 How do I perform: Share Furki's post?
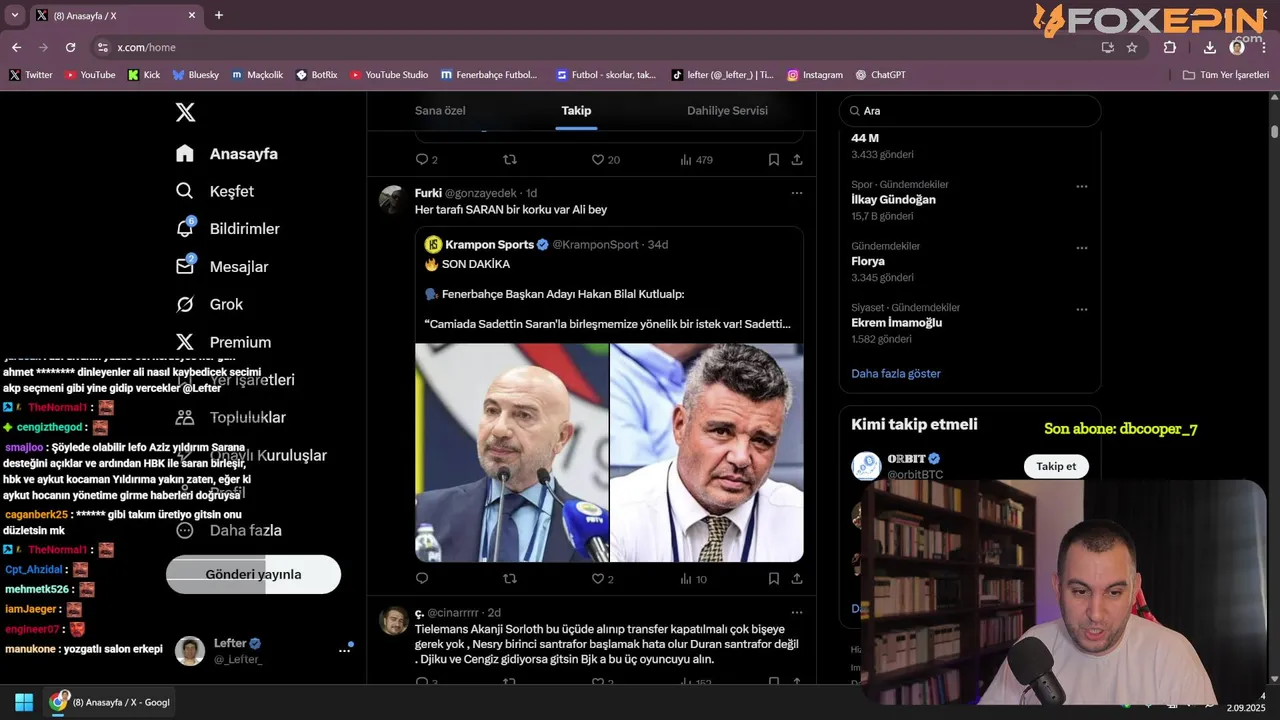point(797,578)
